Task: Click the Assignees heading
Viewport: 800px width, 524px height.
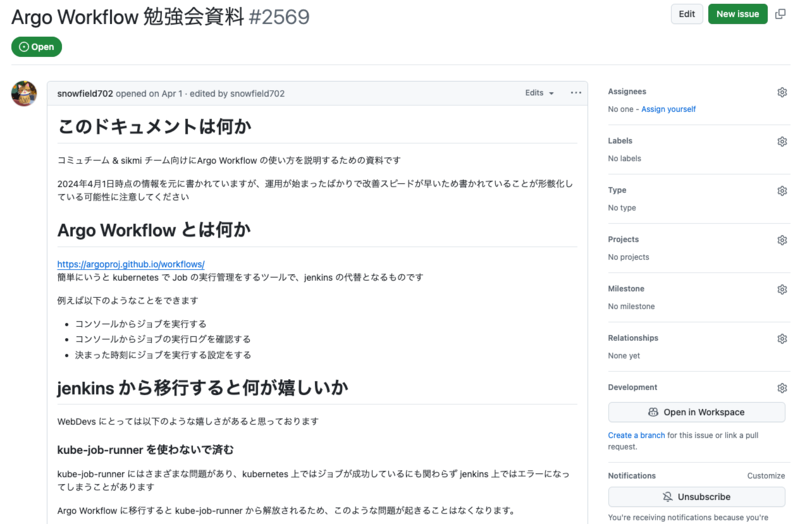Action: [x=627, y=92]
